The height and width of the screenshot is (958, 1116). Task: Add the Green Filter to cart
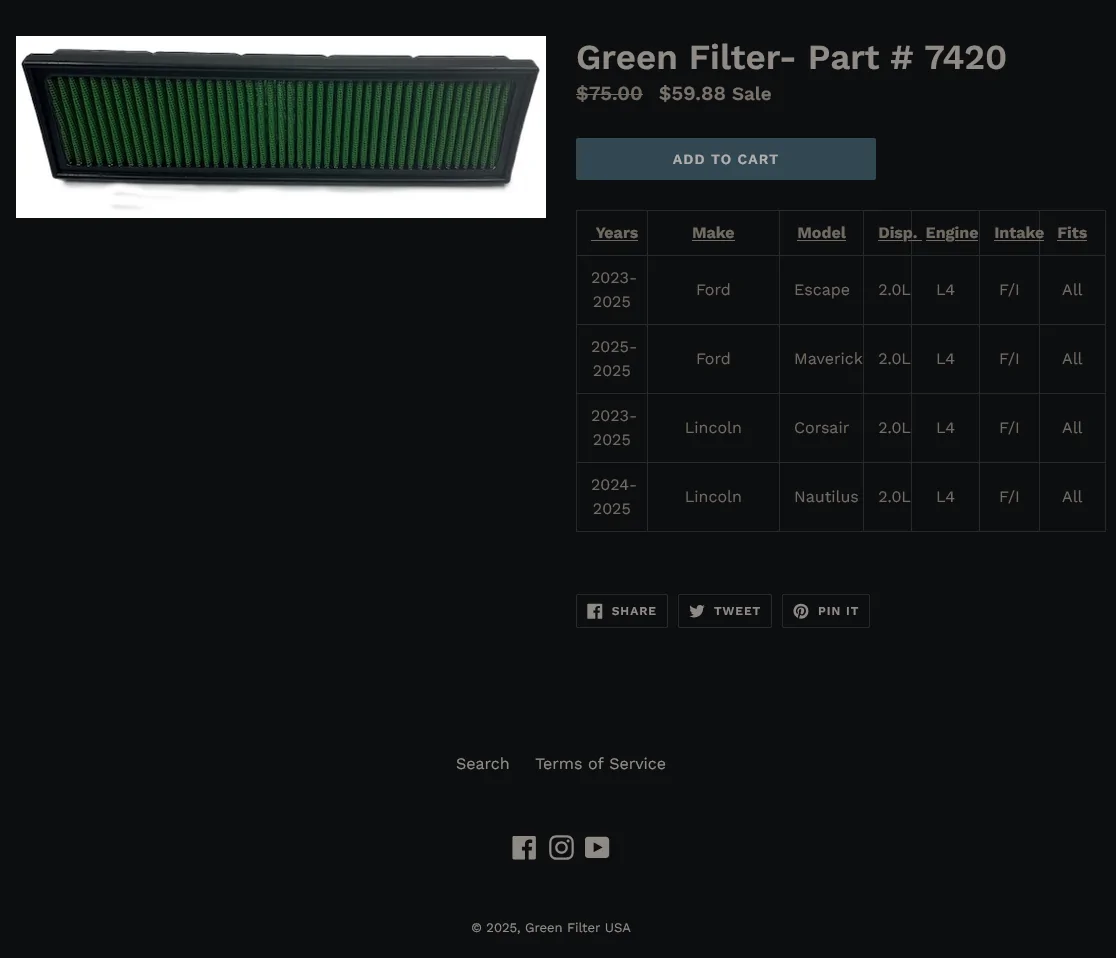[x=726, y=159]
